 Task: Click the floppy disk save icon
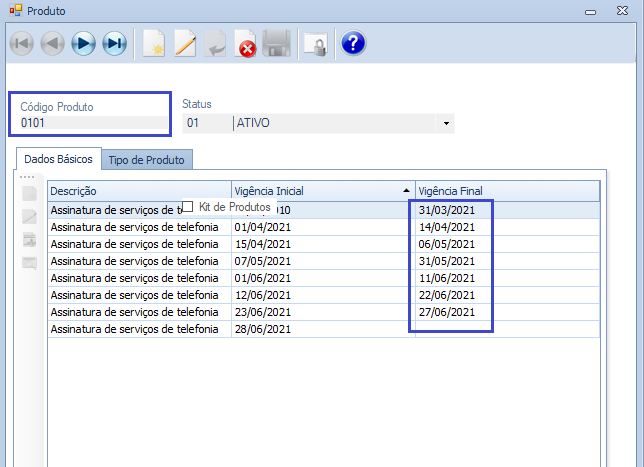pyautogui.click(x=277, y=44)
